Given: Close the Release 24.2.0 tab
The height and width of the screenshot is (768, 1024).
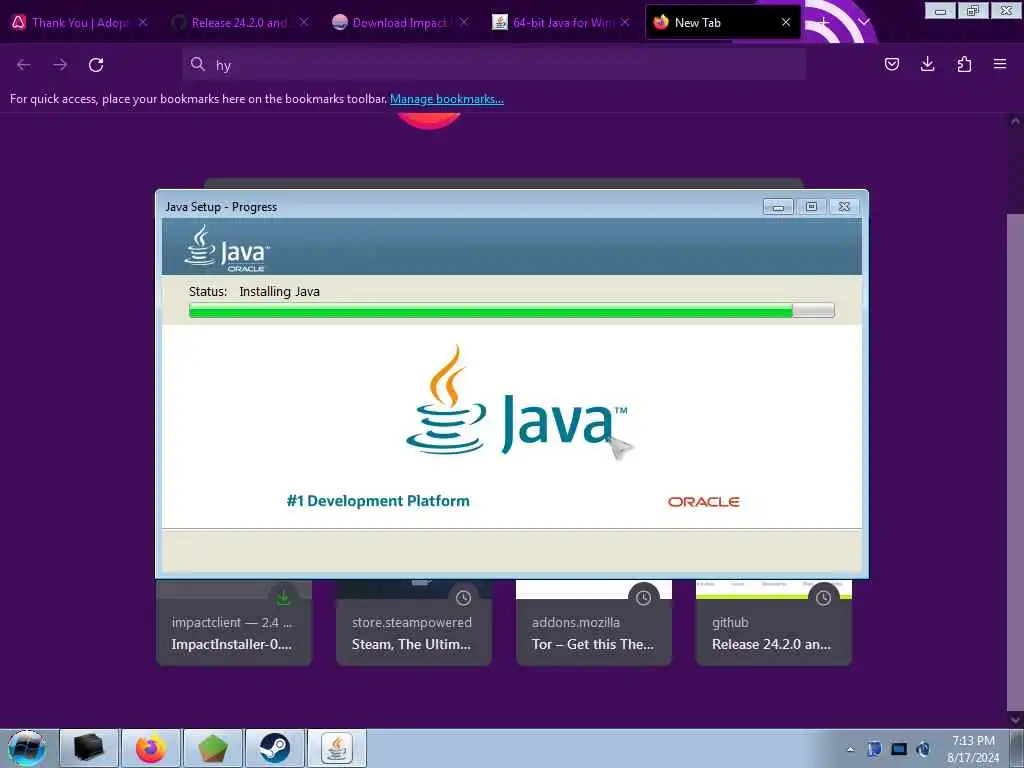Looking at the screenshot, I should coord(304,23).
